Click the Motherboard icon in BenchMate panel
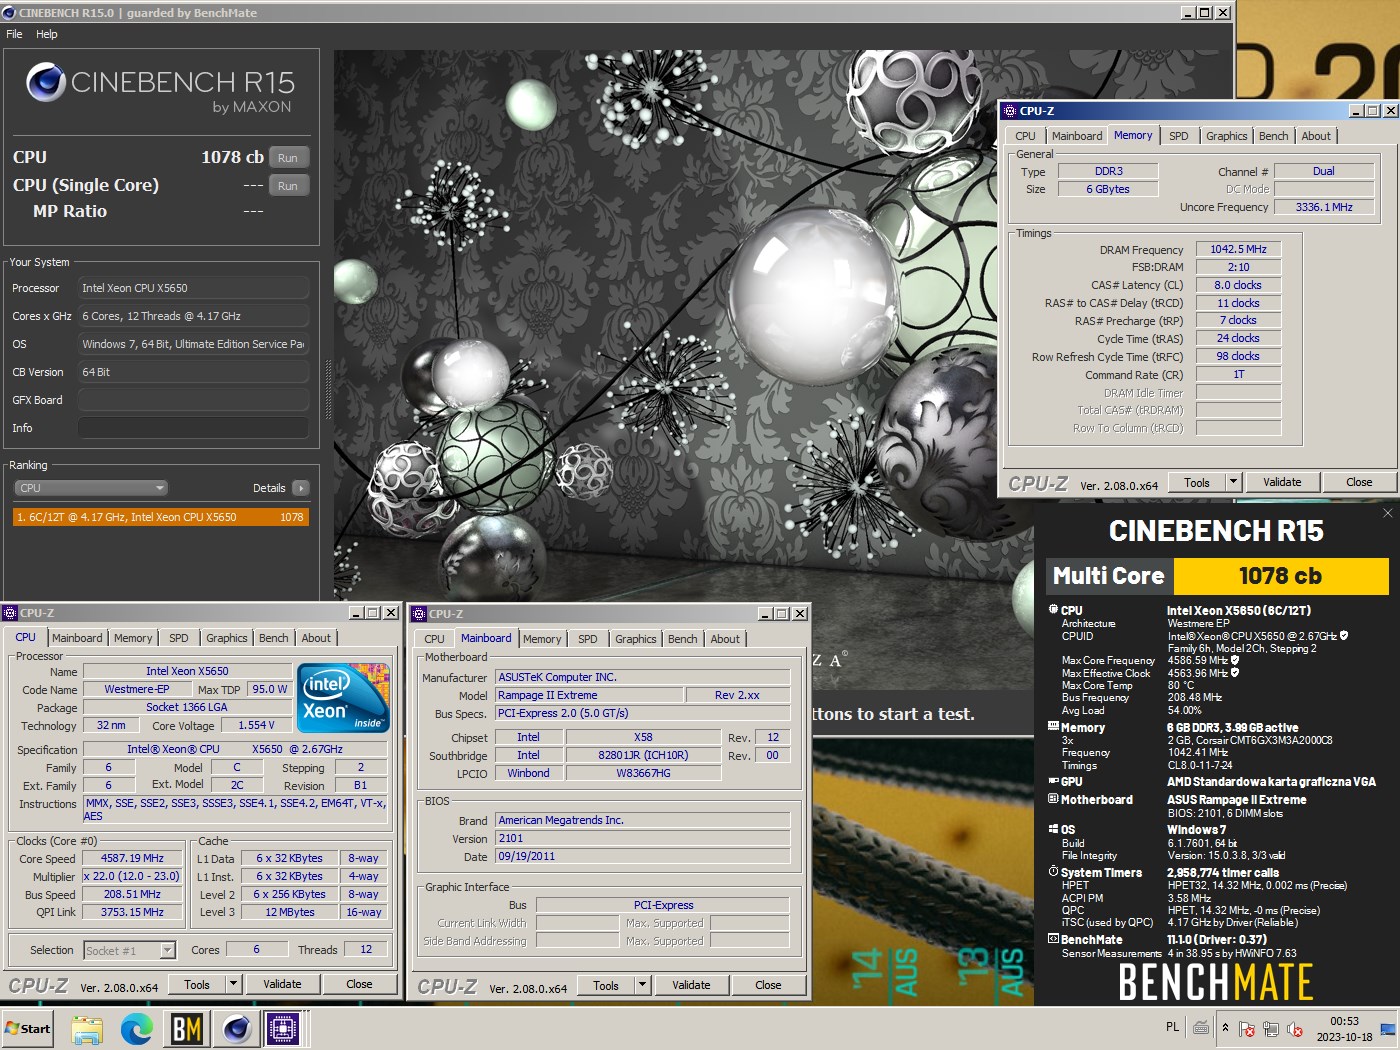Screen dimensions: 1400x1050 pyautogui.click(x=1053, y=799)
